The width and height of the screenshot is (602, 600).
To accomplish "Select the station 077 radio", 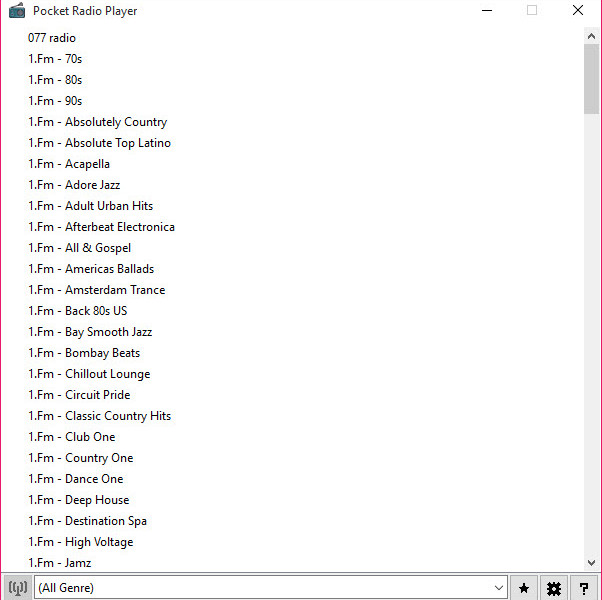I will 52,38.
